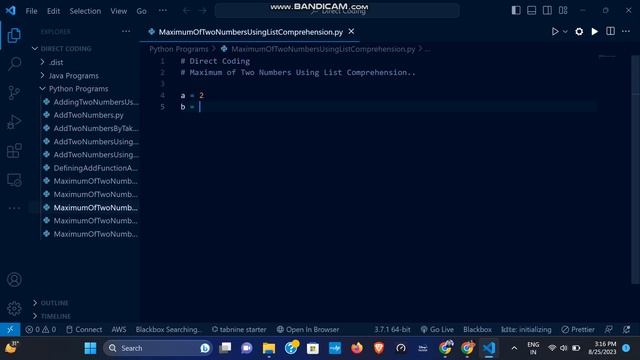
Task: Open Customize Layout icon
Action: click(563, 11)
